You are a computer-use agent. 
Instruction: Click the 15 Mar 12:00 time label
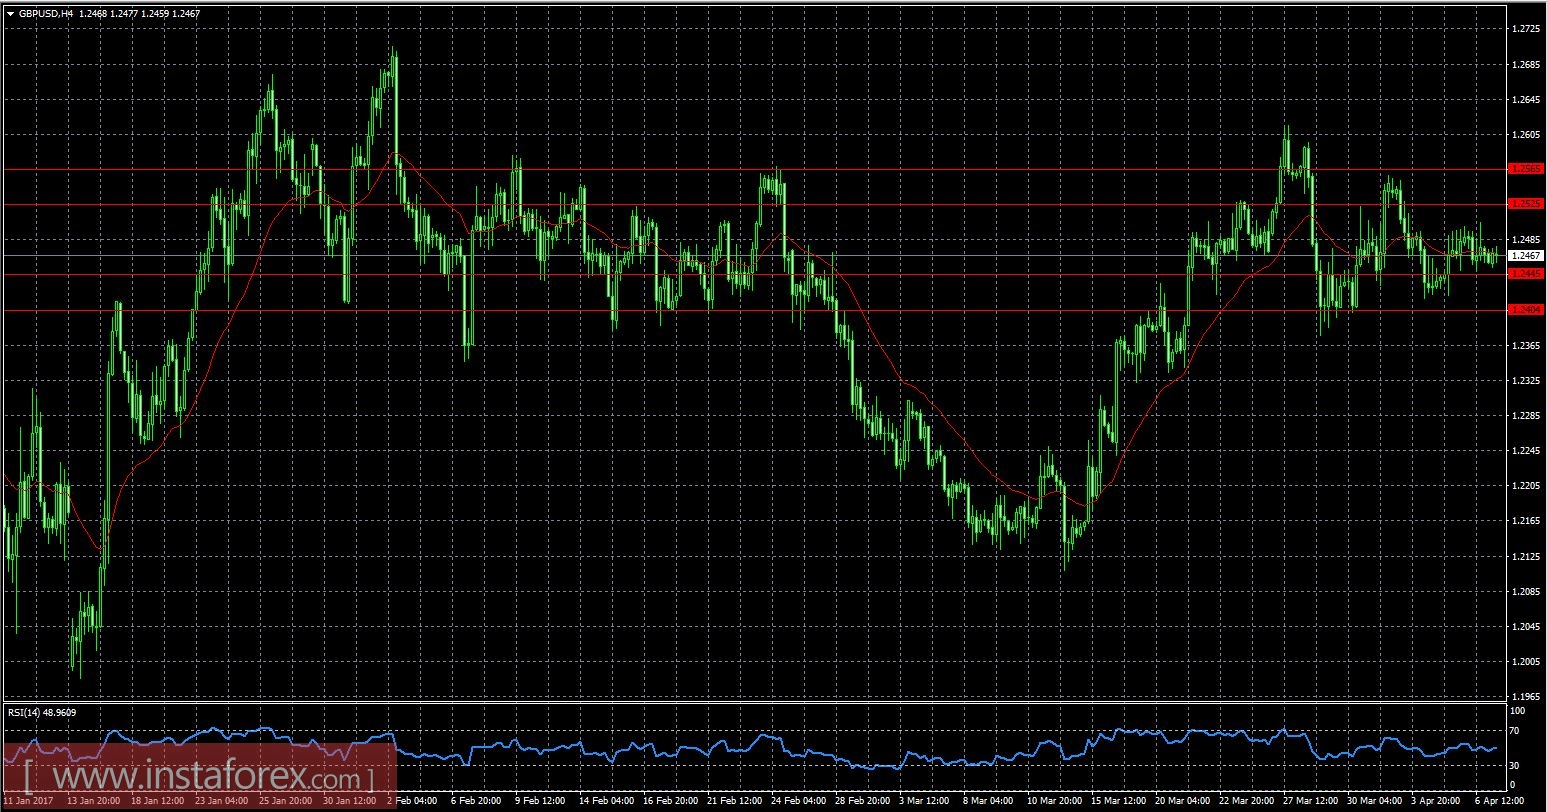(x=1118, y=801)
